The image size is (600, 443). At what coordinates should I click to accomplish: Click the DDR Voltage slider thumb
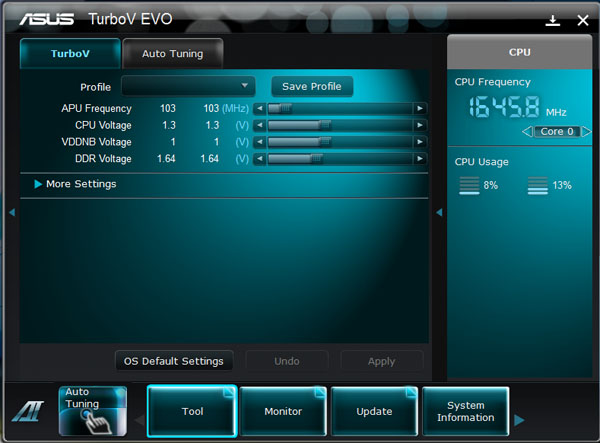[316, 158]
